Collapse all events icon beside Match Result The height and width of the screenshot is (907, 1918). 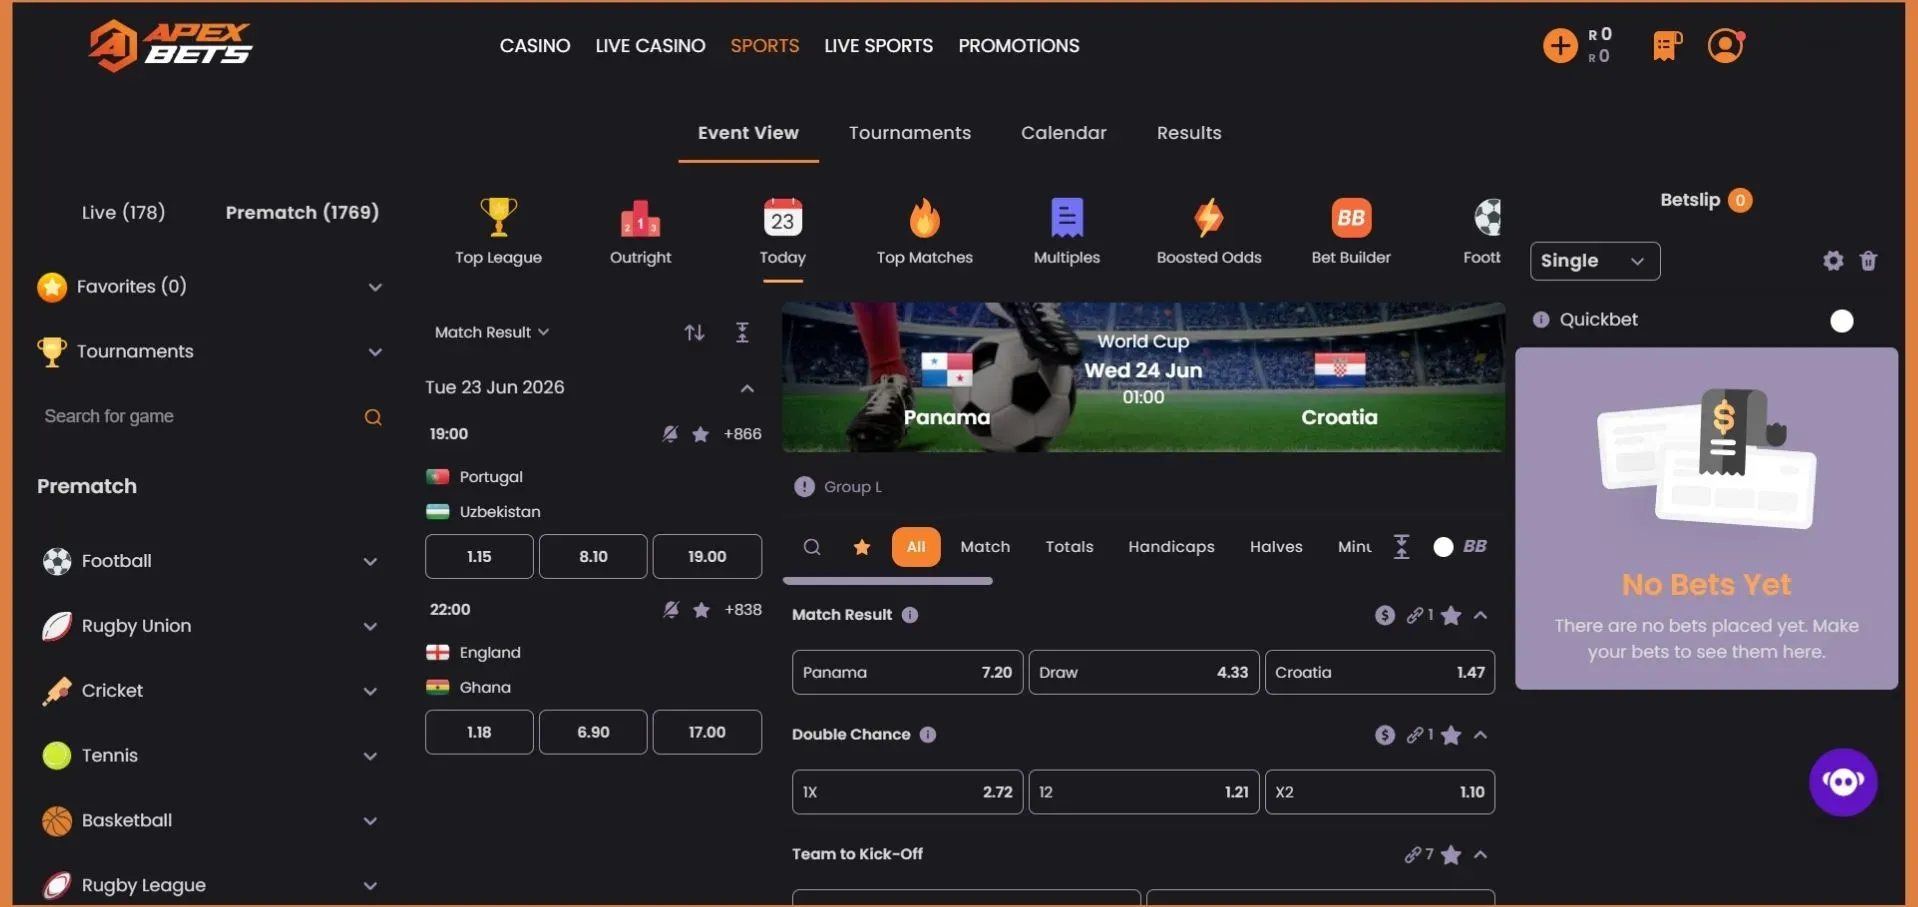point(742,332)
